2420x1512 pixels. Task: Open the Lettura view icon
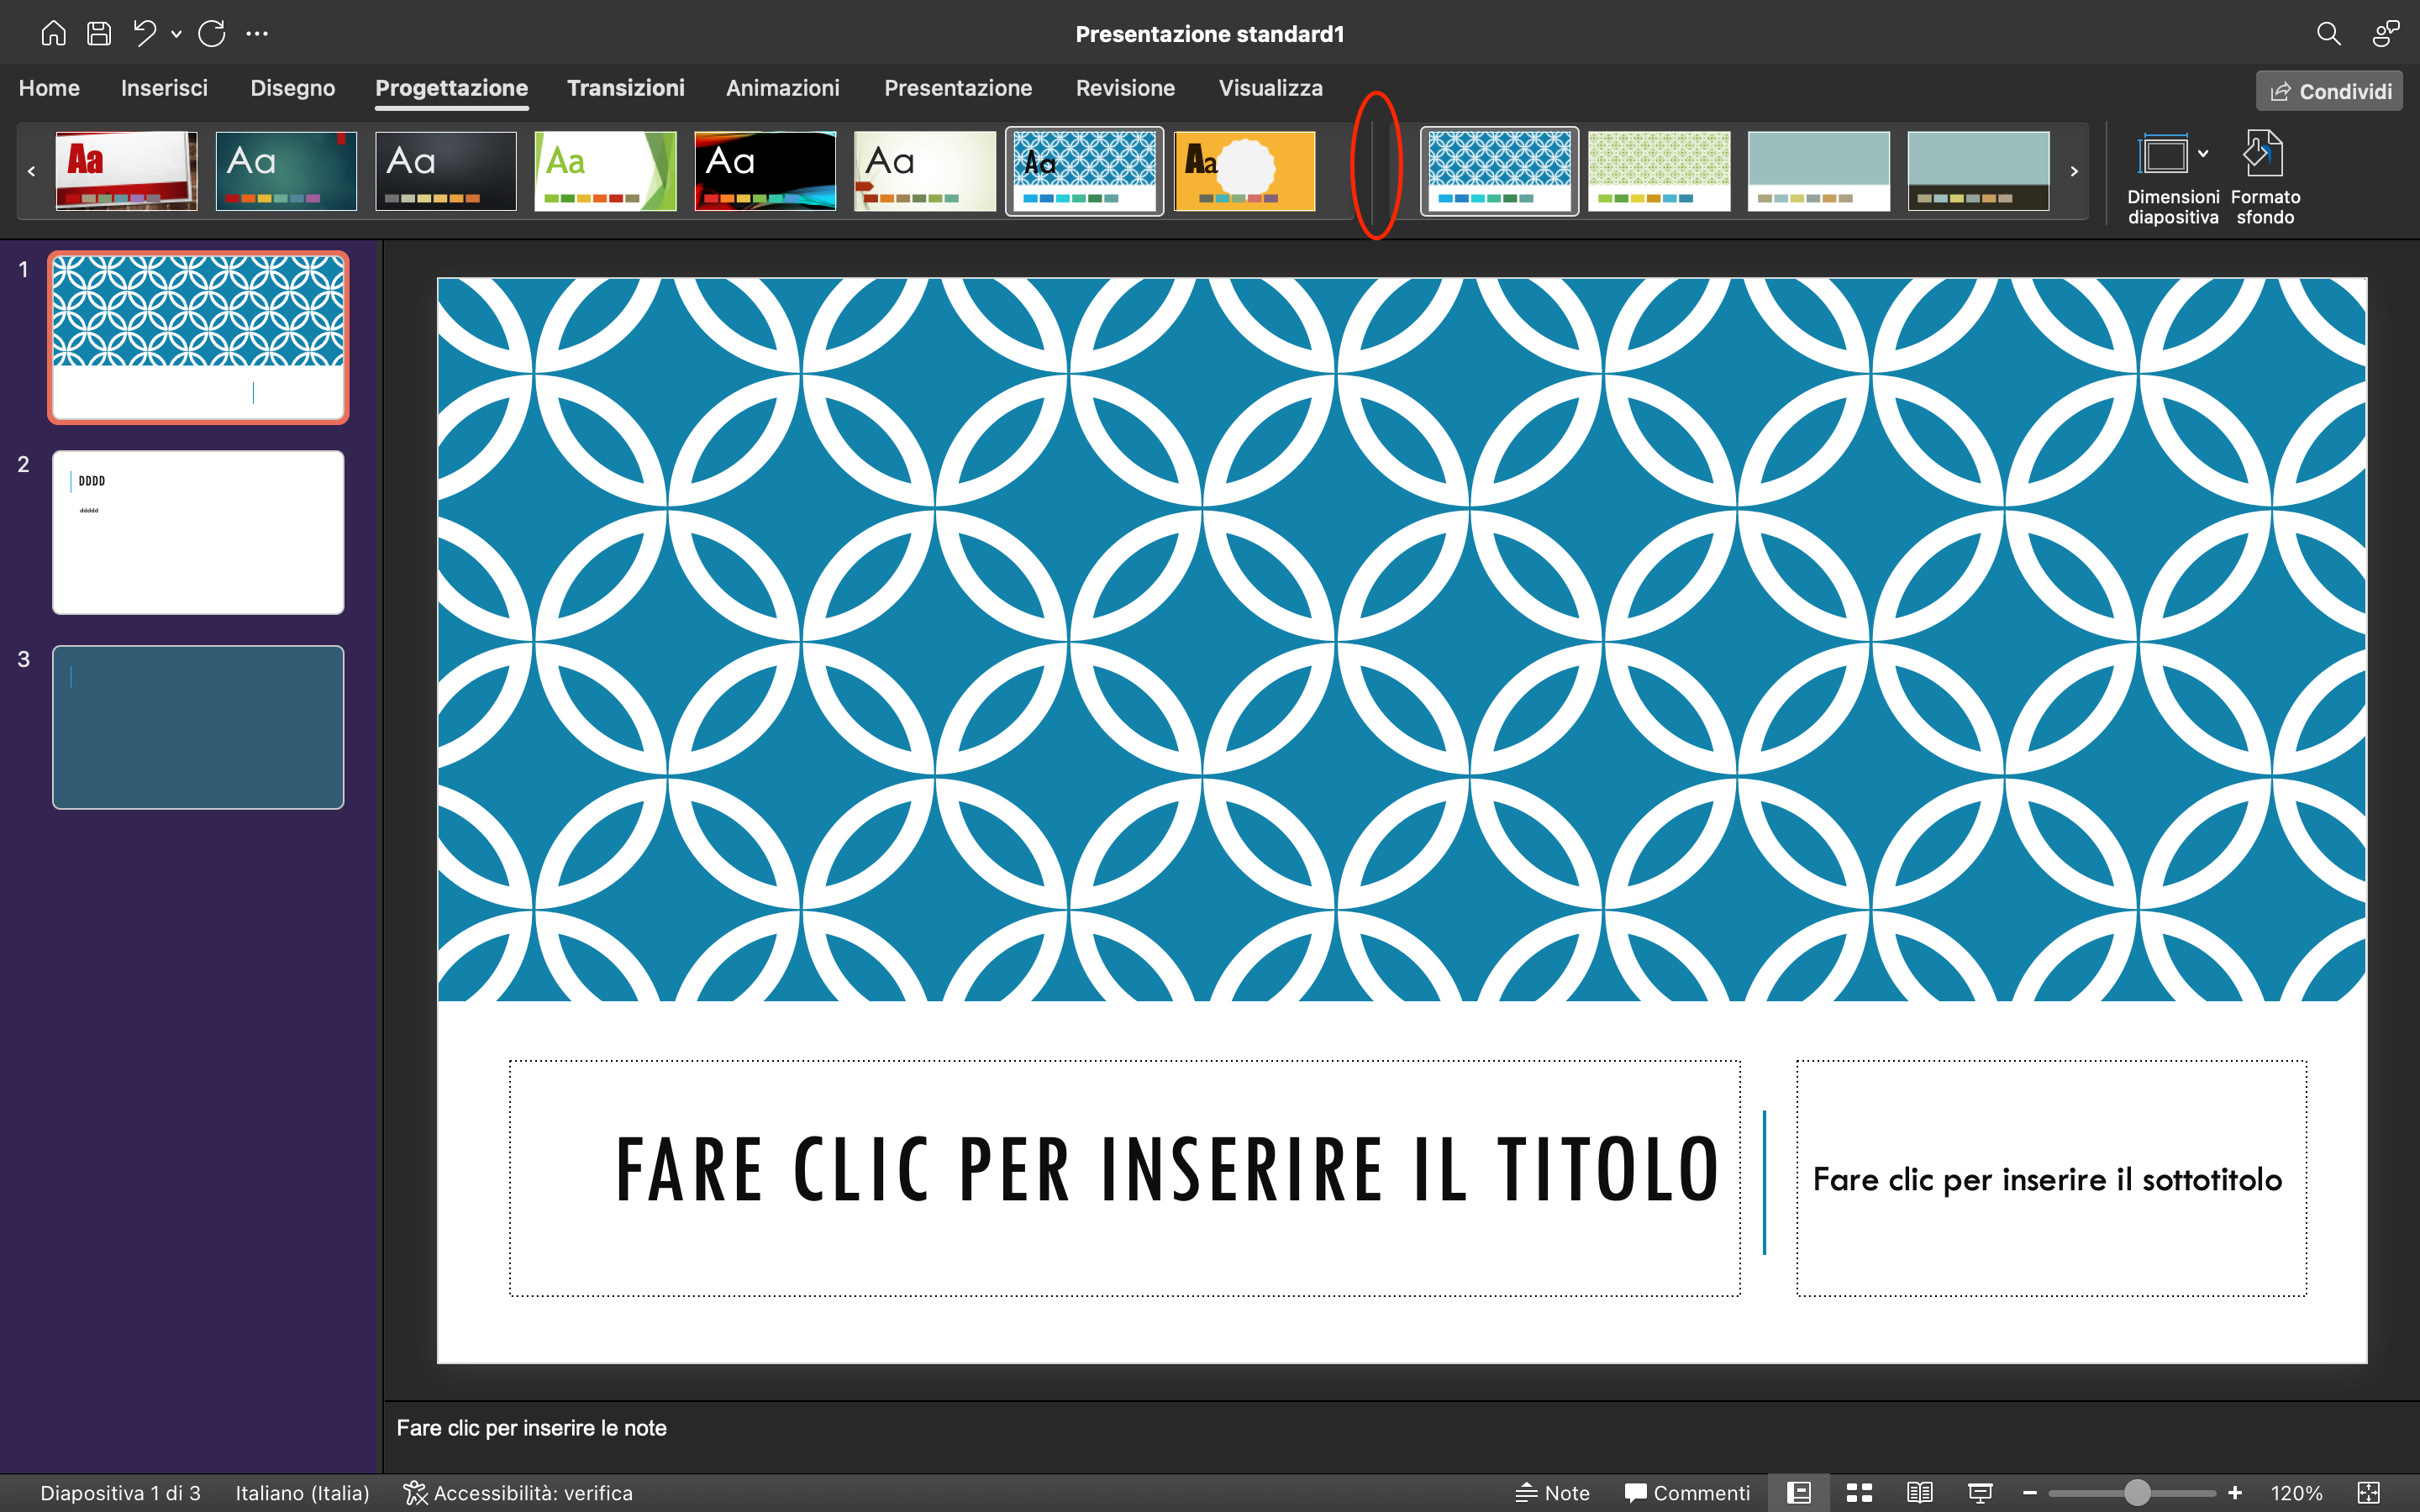pyautogui.click(x=1920, y=1492)
